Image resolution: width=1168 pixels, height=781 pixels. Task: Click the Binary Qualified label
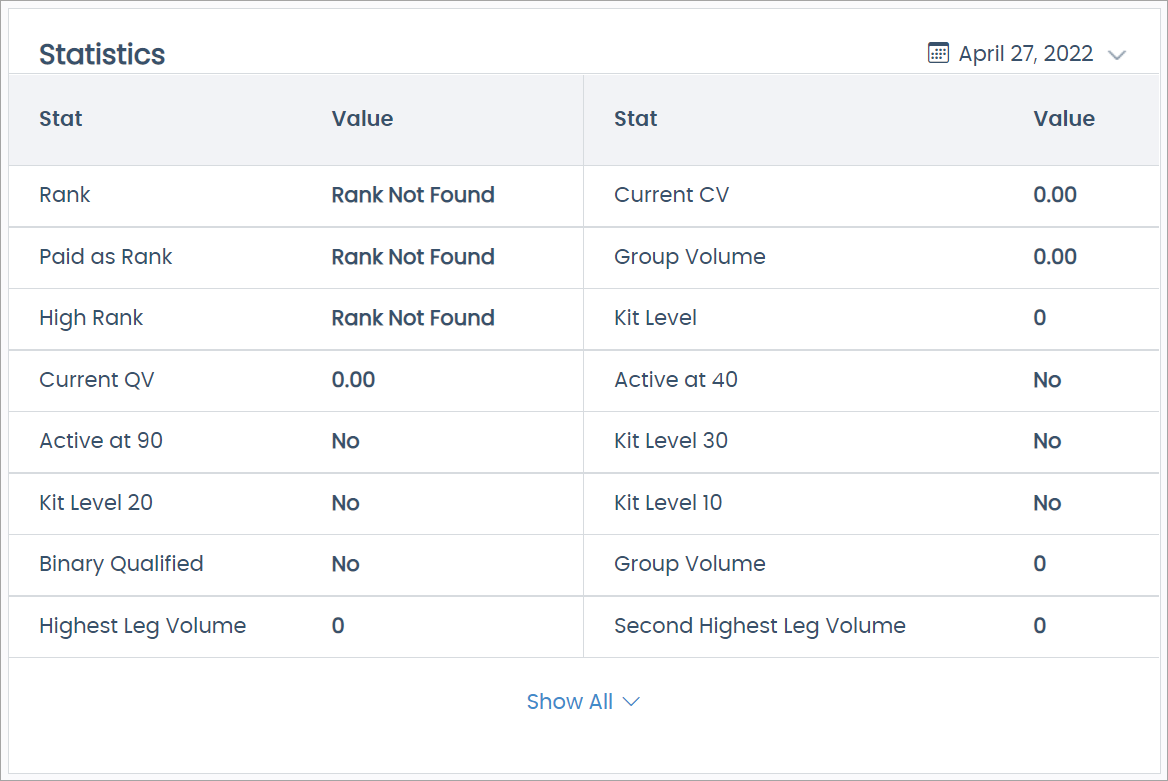121,564
